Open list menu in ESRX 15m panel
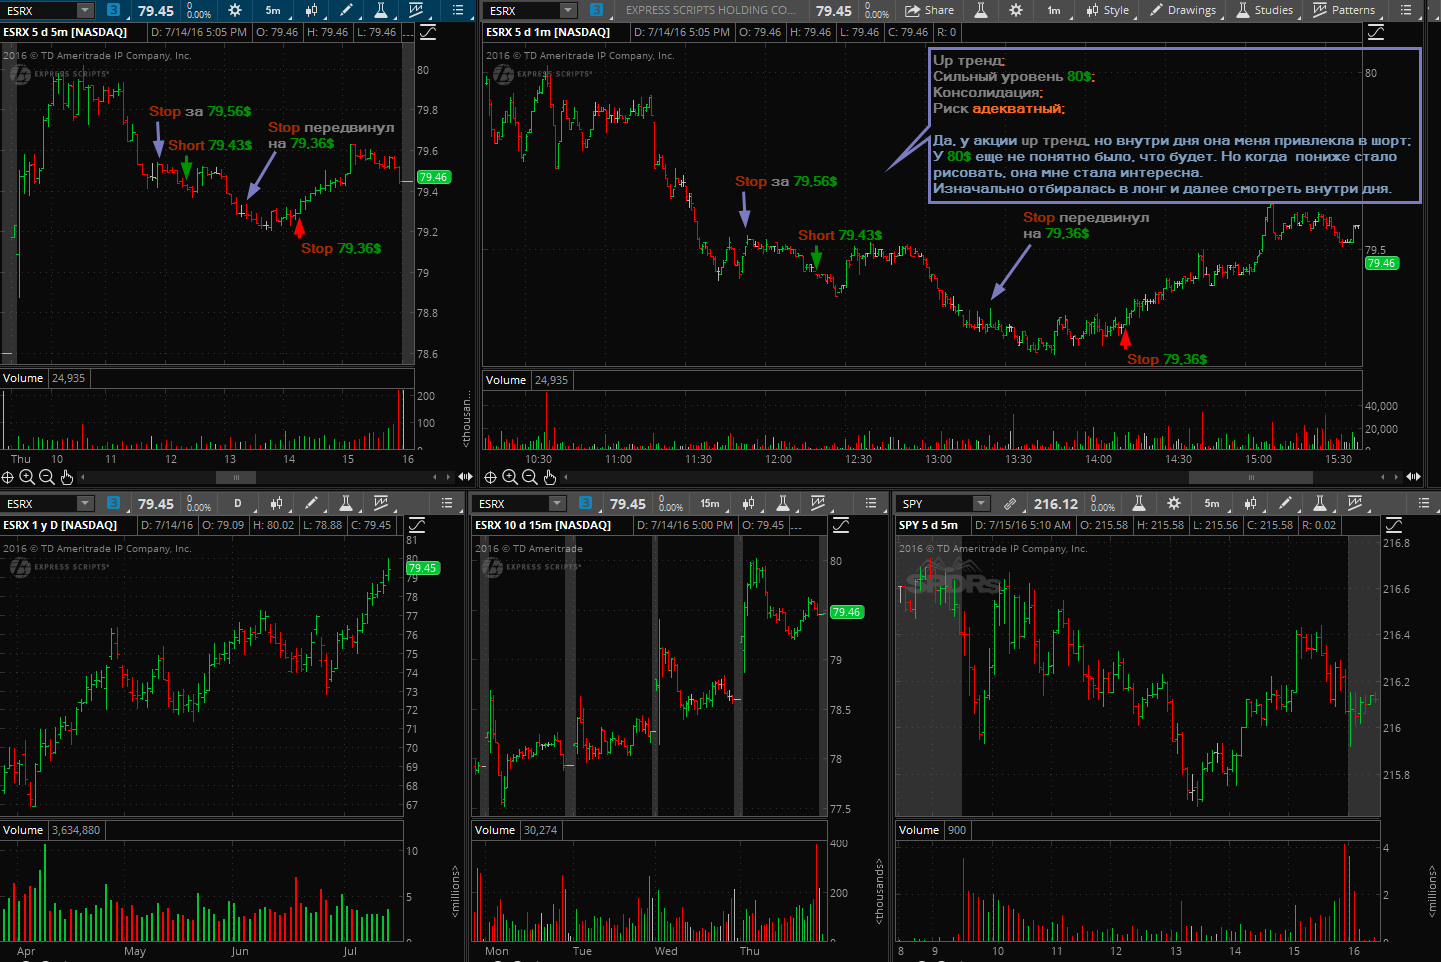Screen dimensions: 1441x962 [x=870, y=503]
